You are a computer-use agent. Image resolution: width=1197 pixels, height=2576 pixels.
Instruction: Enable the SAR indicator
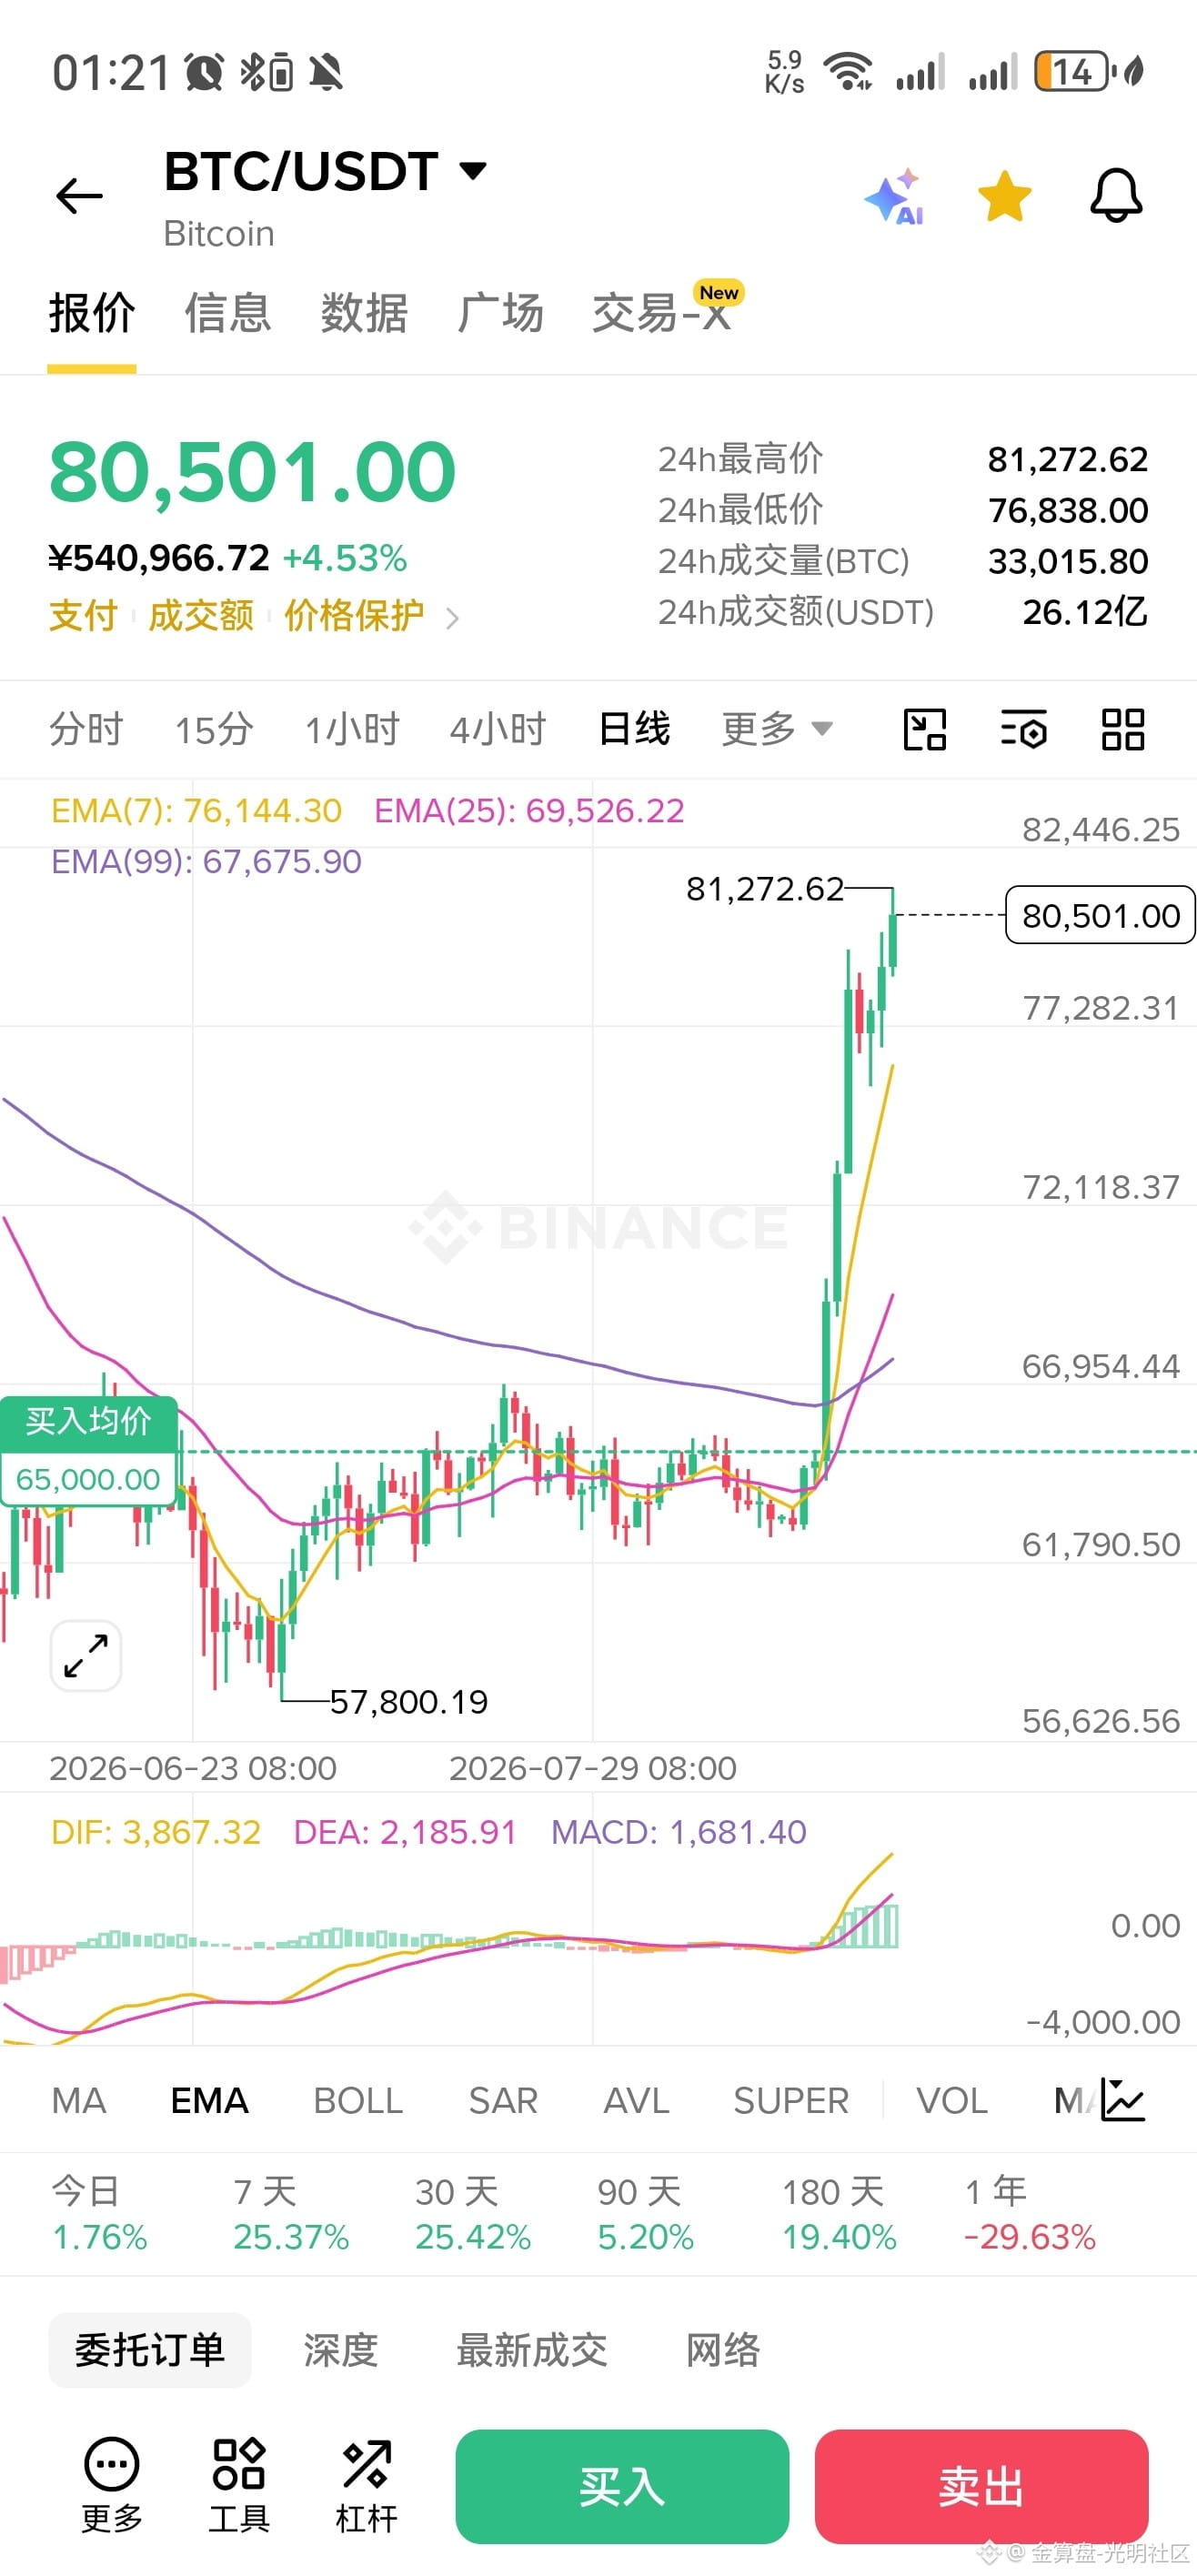503,2100
